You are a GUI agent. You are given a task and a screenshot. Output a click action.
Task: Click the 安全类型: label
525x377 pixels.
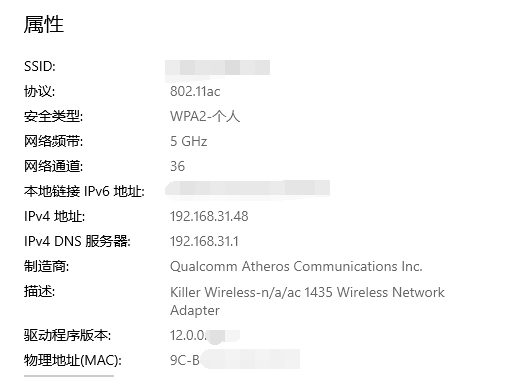53,116
